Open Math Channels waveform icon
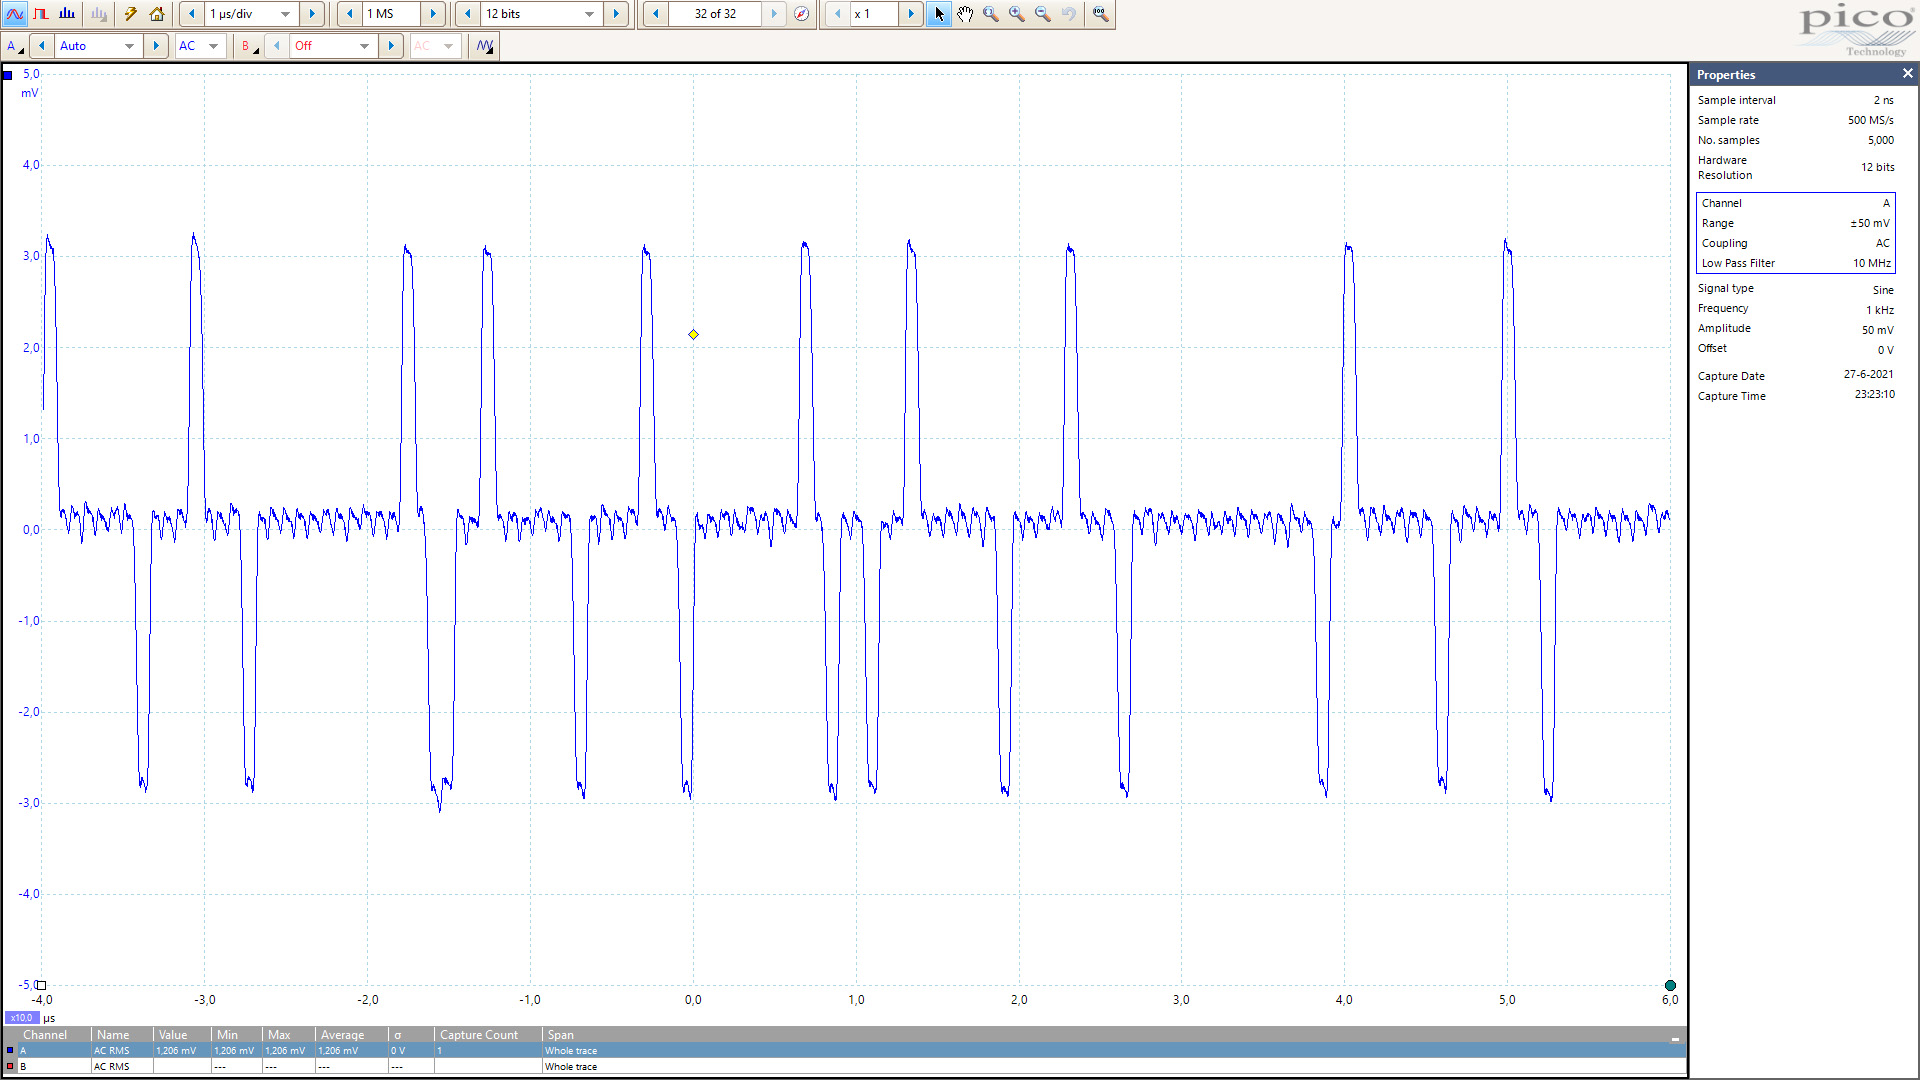The image size is (1920, 1080). [485, 46]
